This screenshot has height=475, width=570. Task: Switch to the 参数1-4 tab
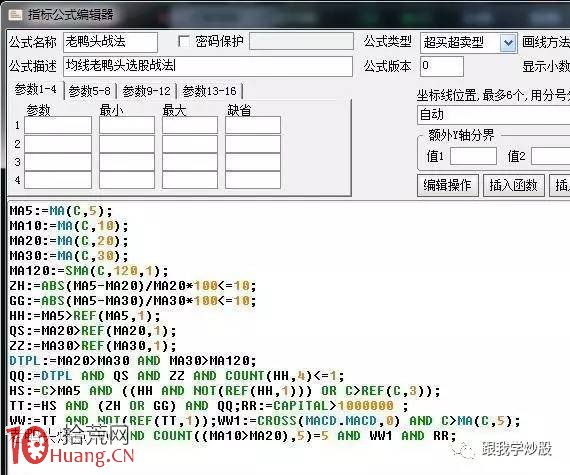pyautogui.click(x=36, y=89)
